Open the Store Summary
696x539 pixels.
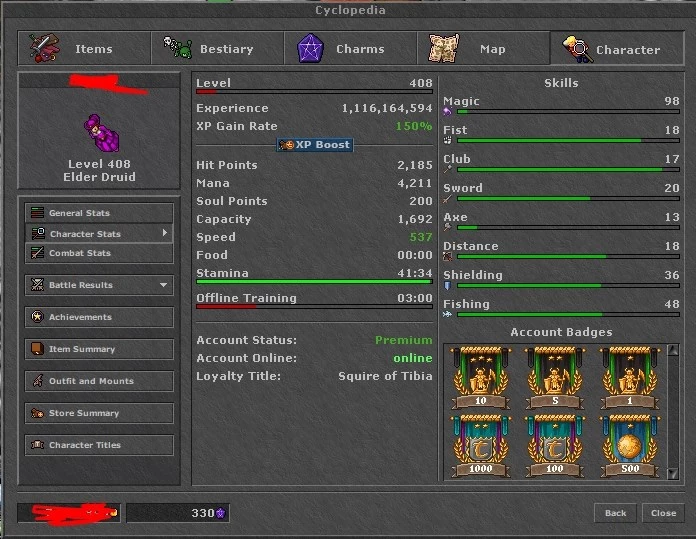[99, 413]
